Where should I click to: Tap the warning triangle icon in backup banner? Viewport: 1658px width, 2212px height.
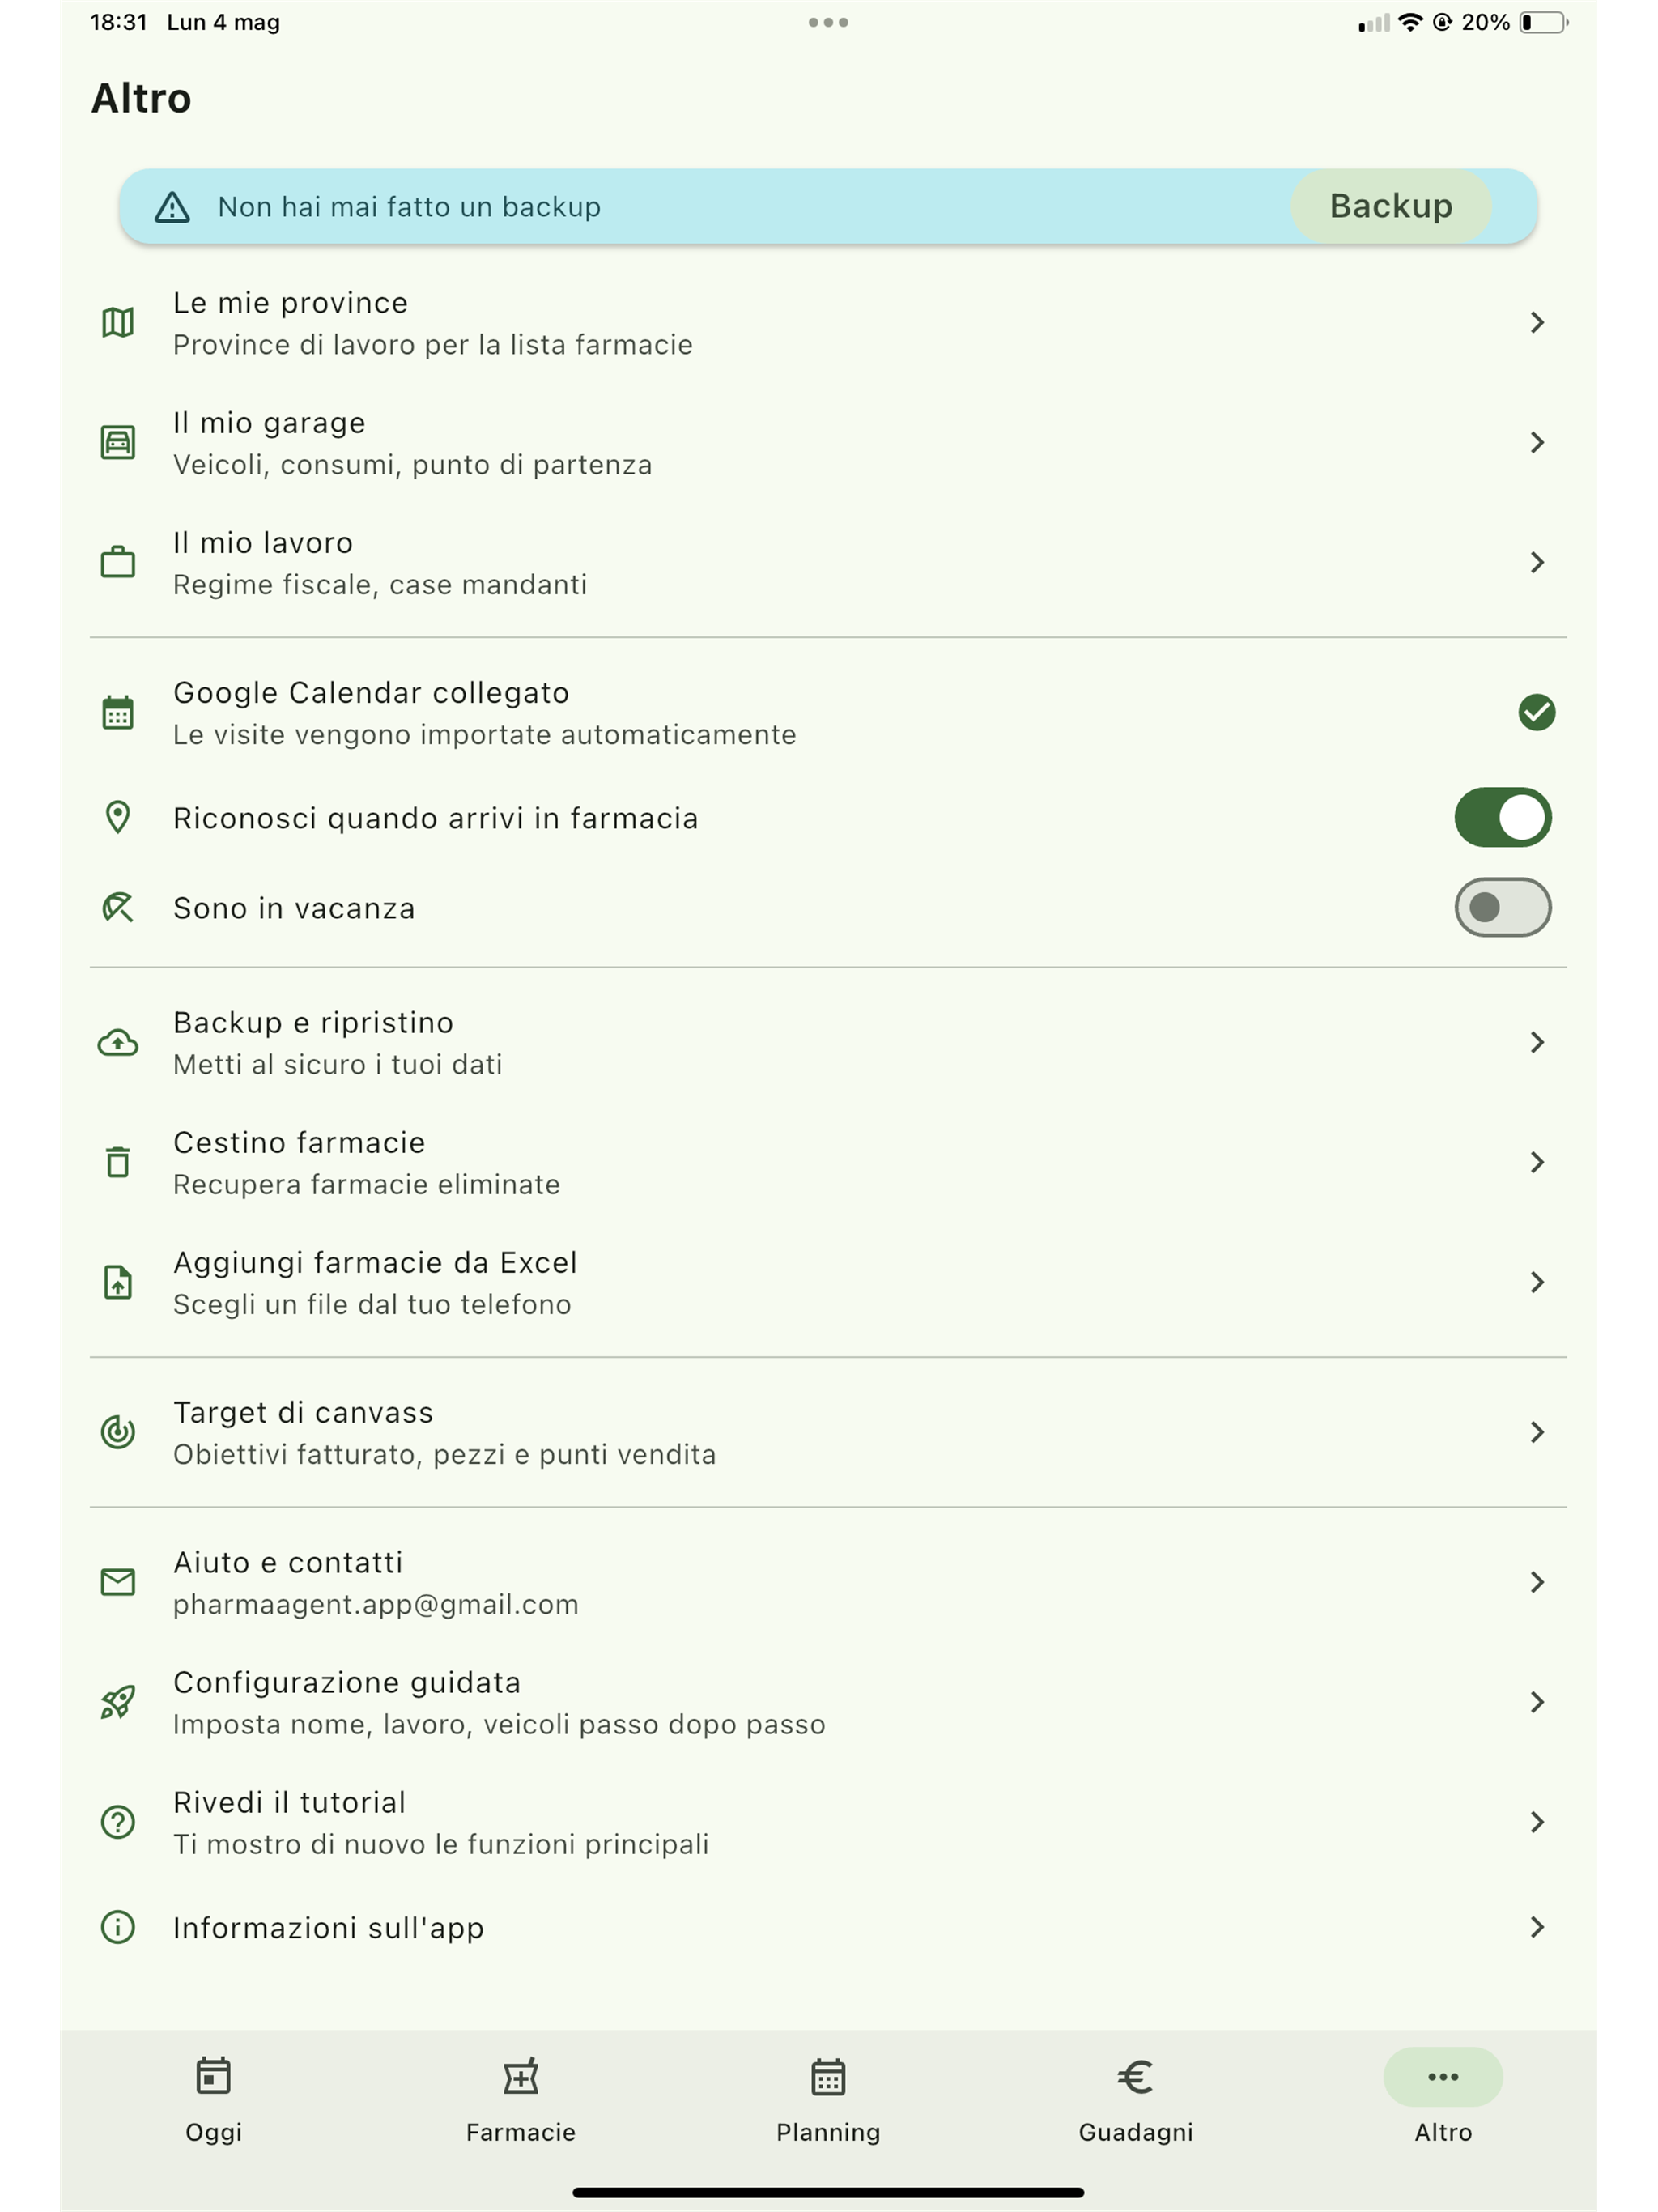pyautogui.click(x=172, y=207)
